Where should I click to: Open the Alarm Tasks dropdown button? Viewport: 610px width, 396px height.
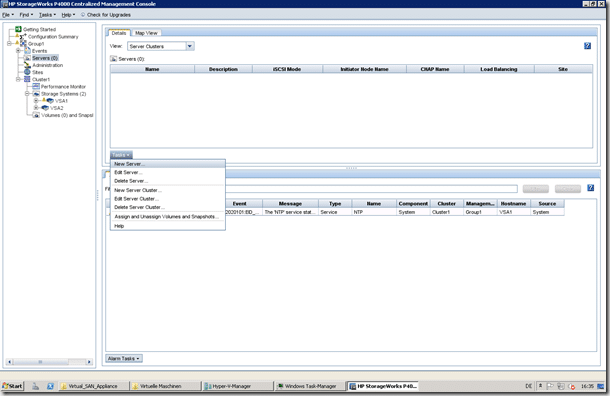coord(124,358)
